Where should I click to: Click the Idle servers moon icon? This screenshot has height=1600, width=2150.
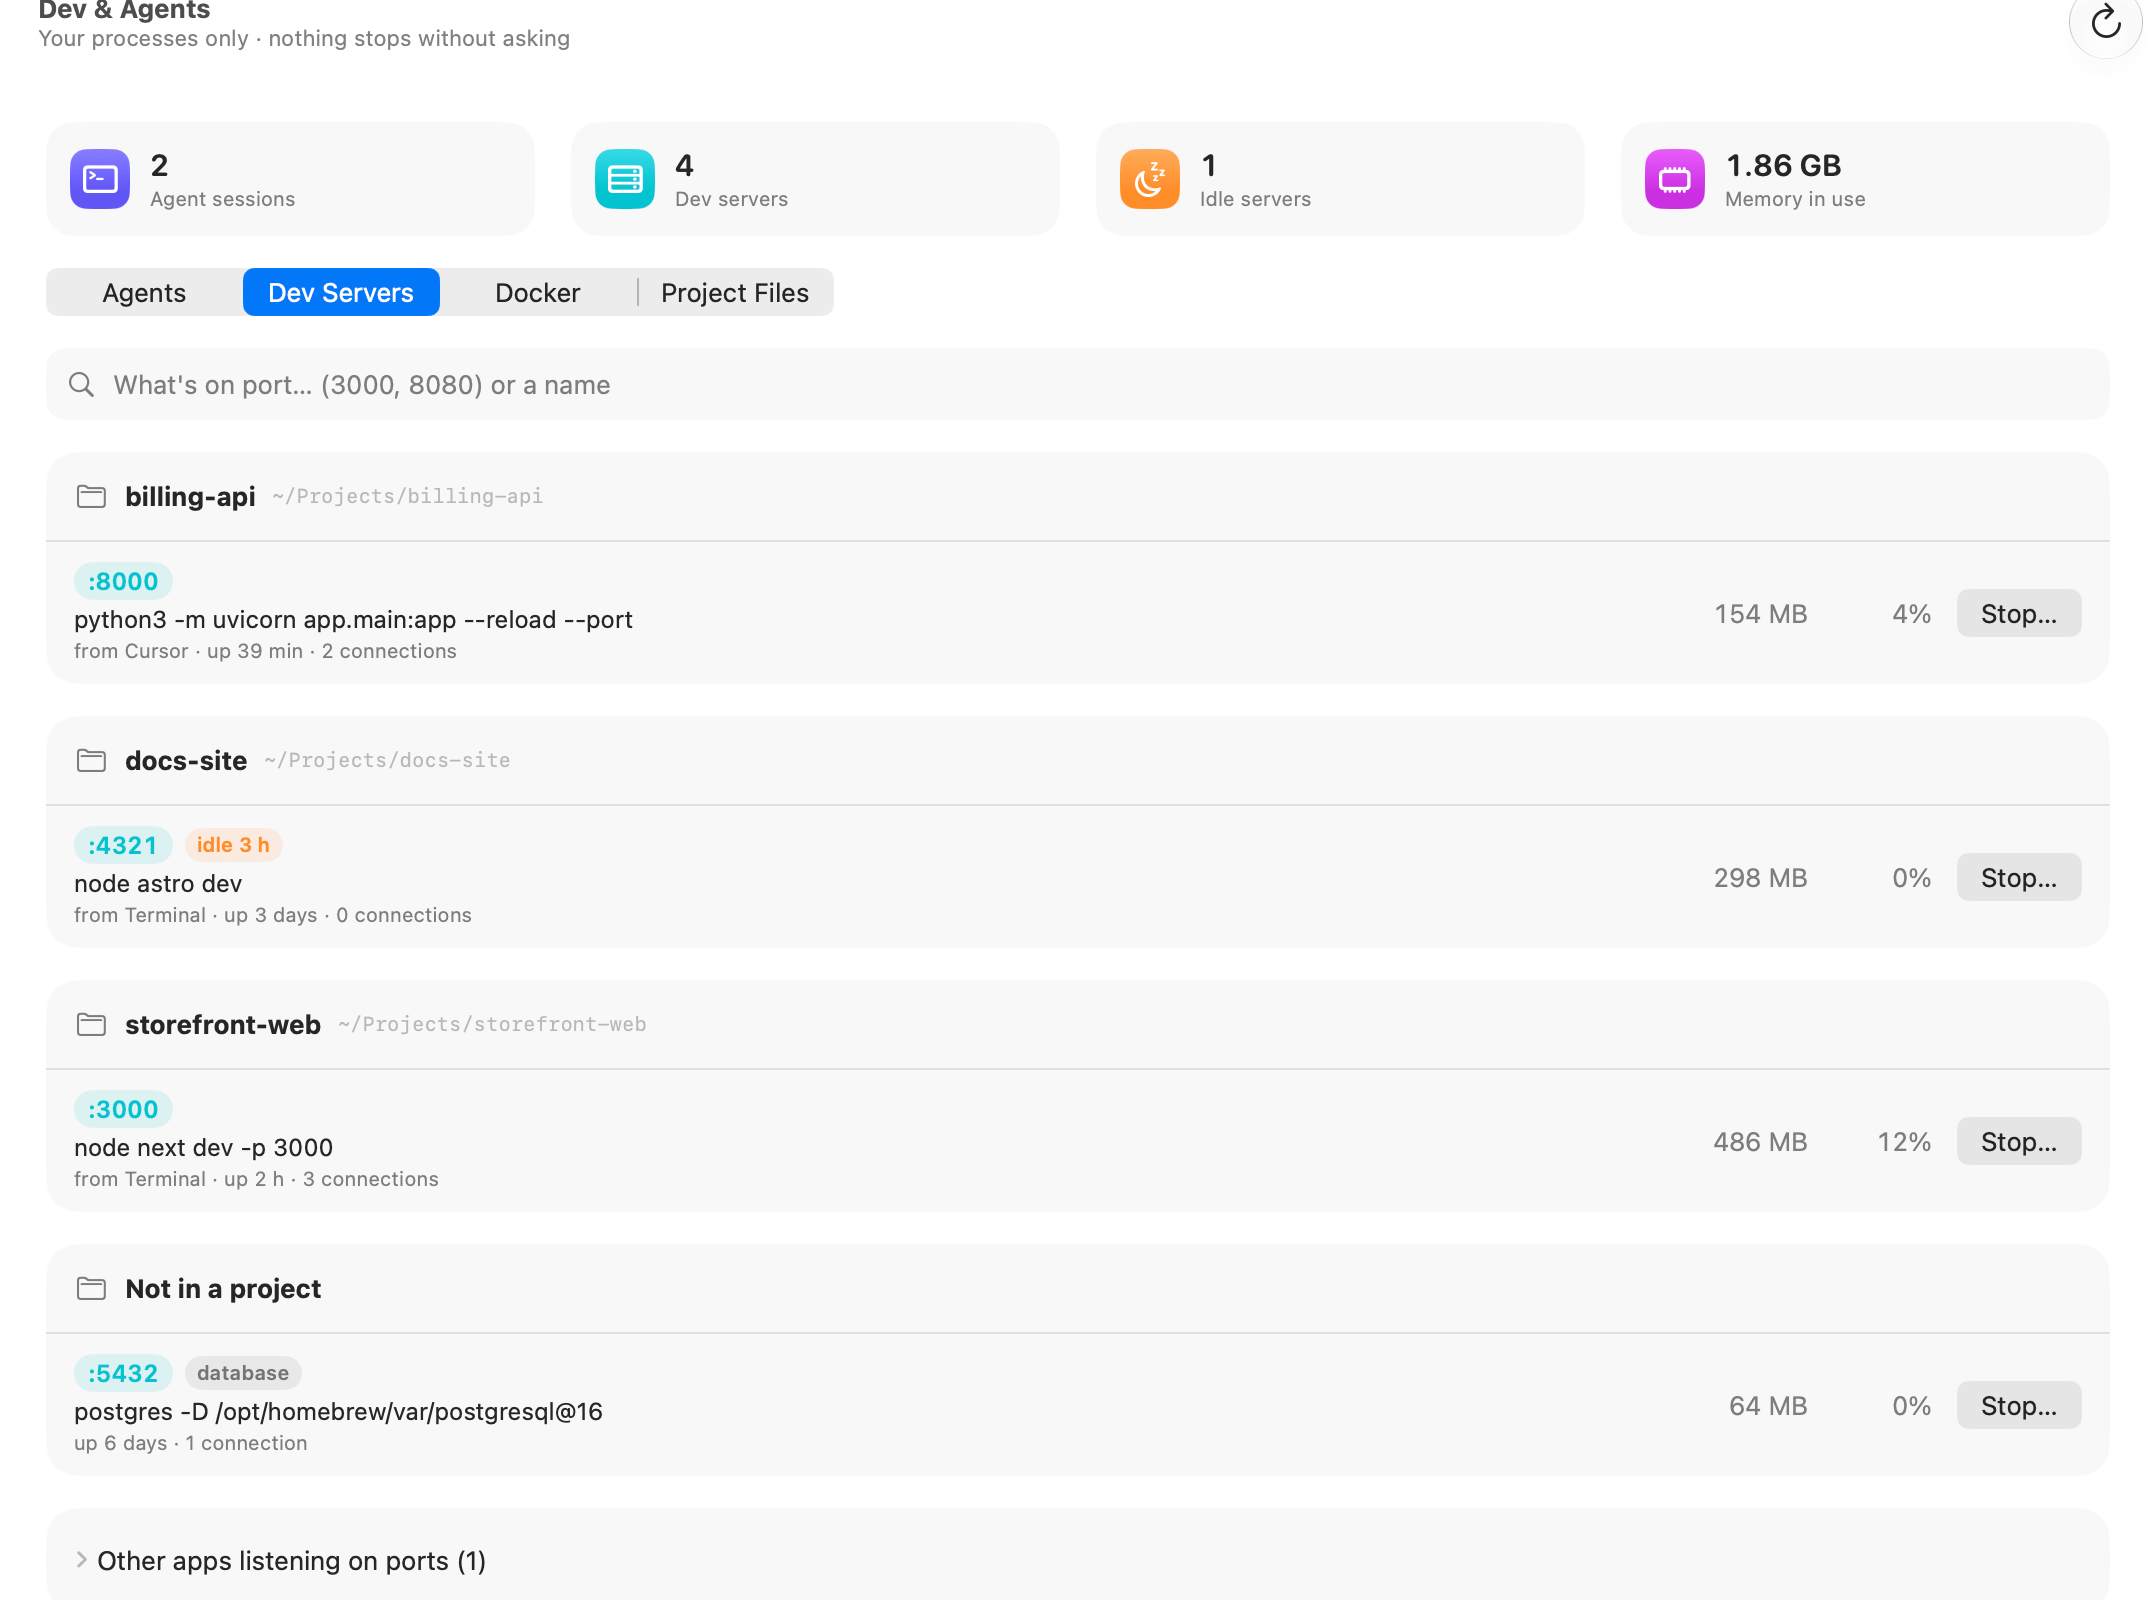[1150, 179]
